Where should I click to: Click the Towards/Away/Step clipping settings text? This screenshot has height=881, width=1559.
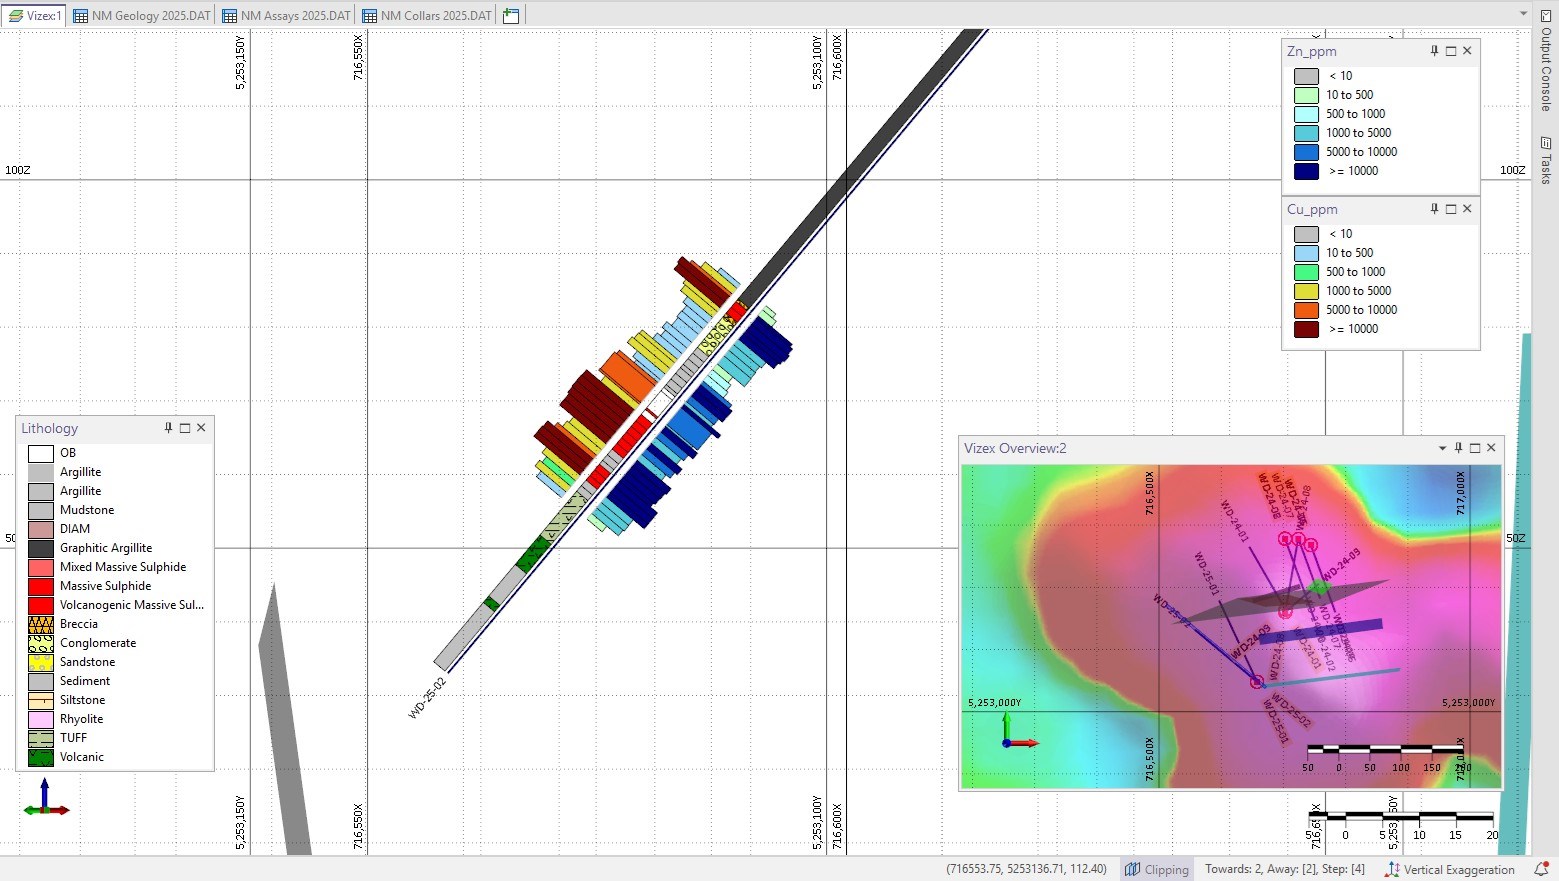point(1284,869)
